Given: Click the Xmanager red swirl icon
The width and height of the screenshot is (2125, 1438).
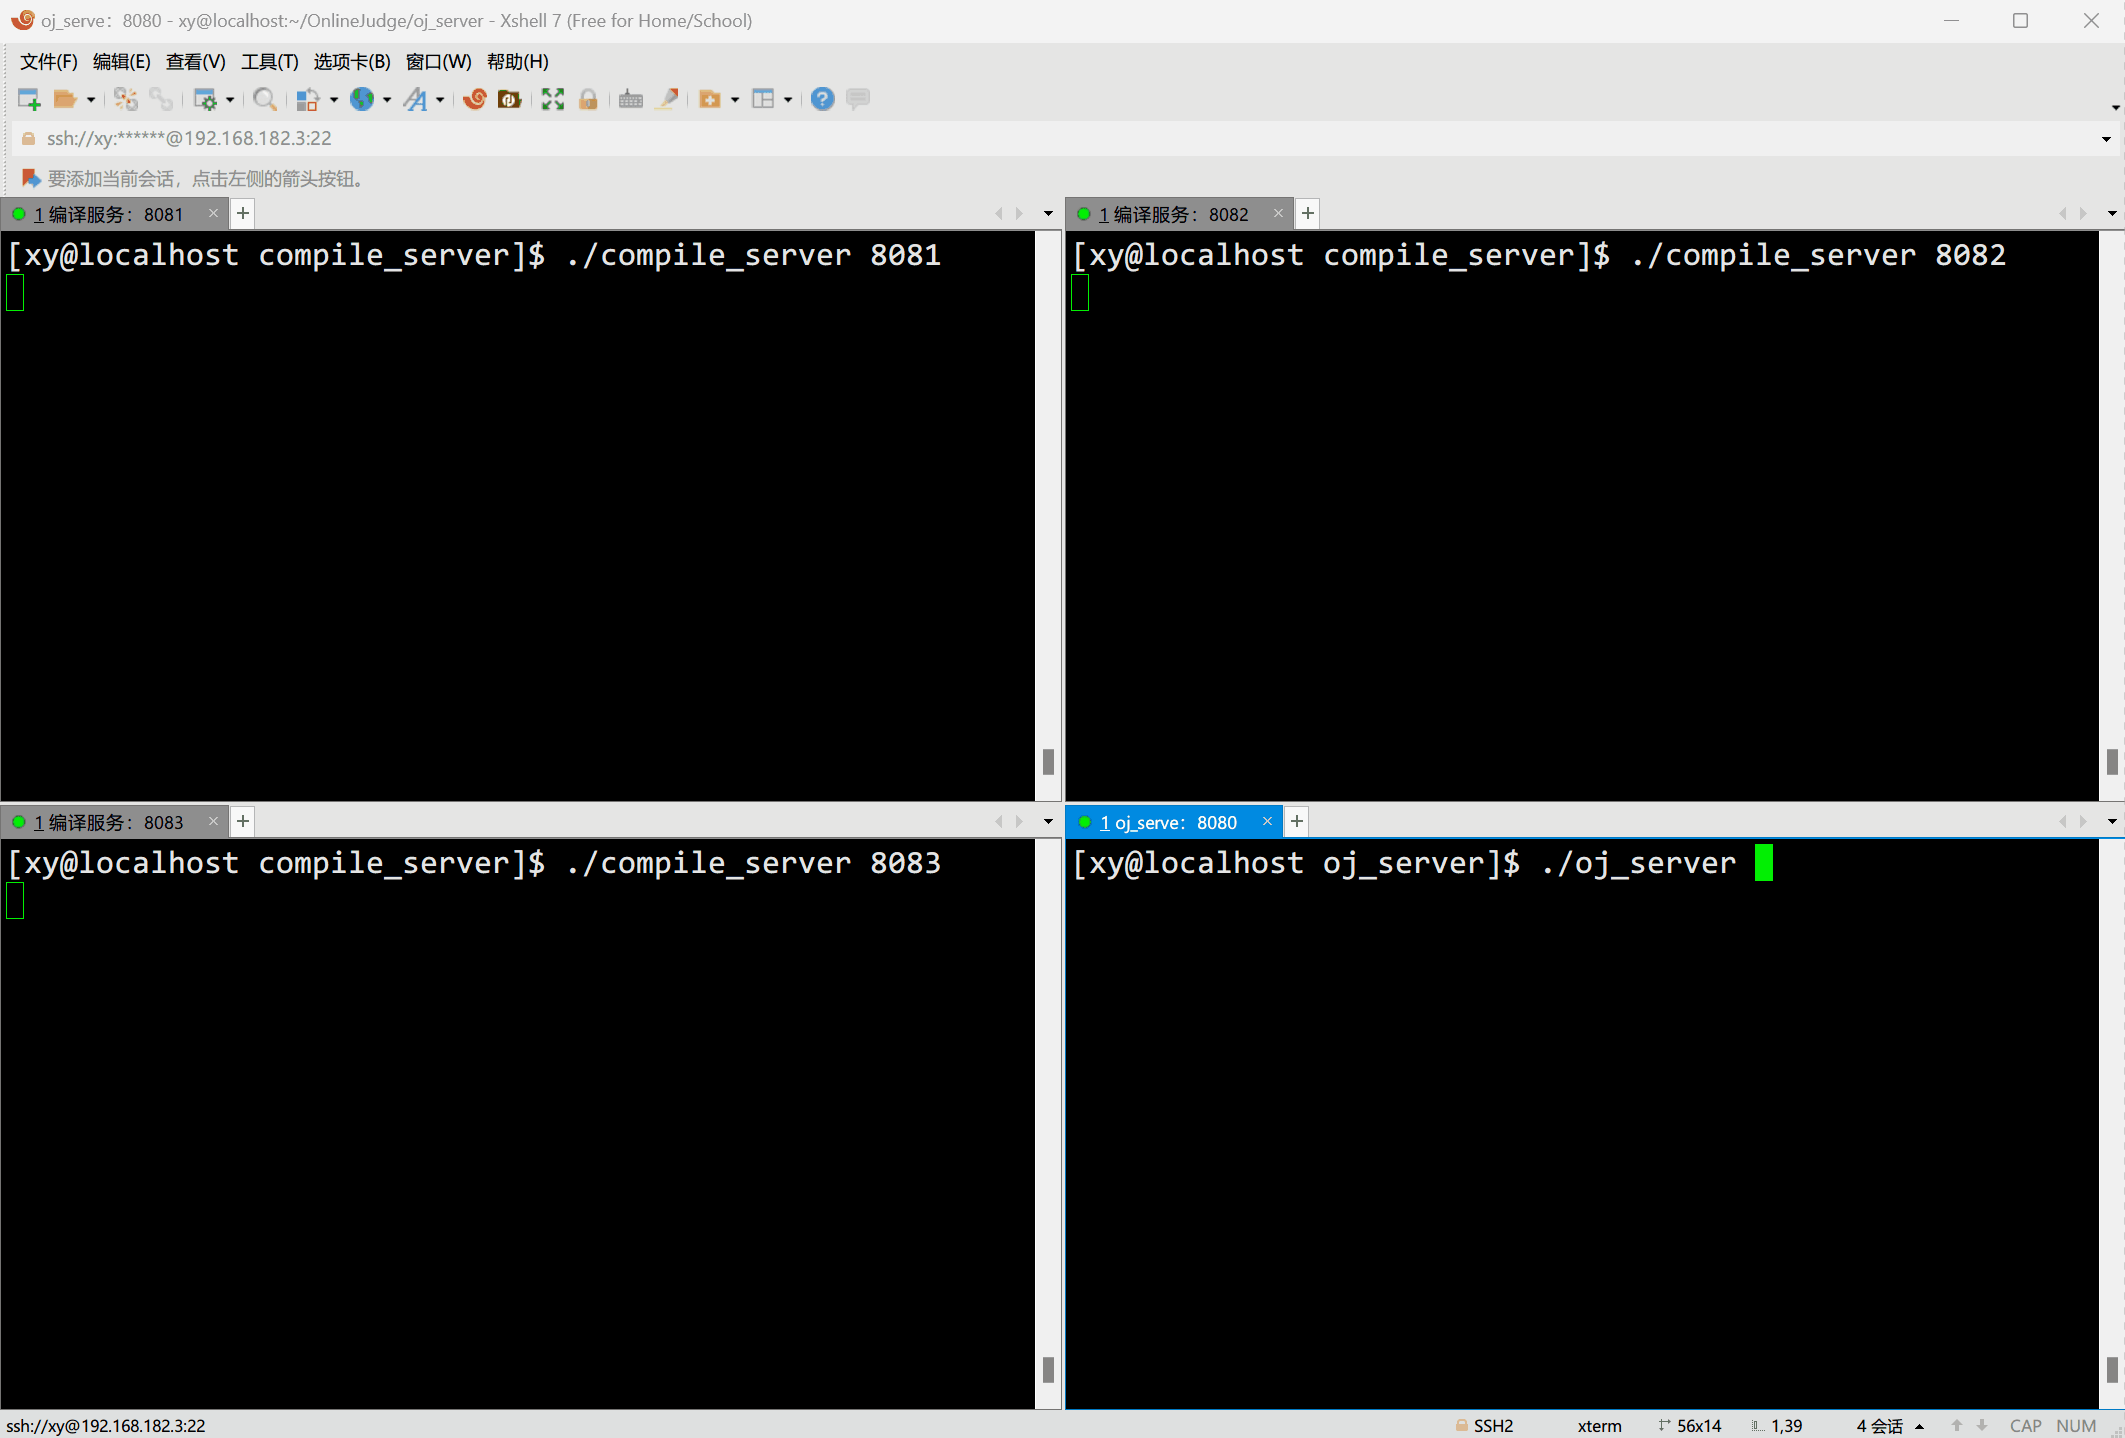Looking at the screenshot, I should coord(475,99).
